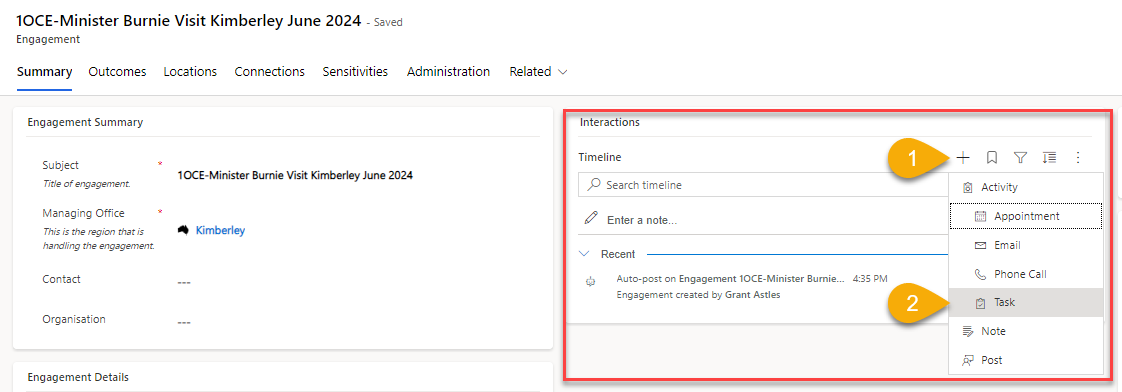The width and height of the screenshot is (1122, 392).
Task: Click the timeline sort order icon
Action: coord(1049,157)
